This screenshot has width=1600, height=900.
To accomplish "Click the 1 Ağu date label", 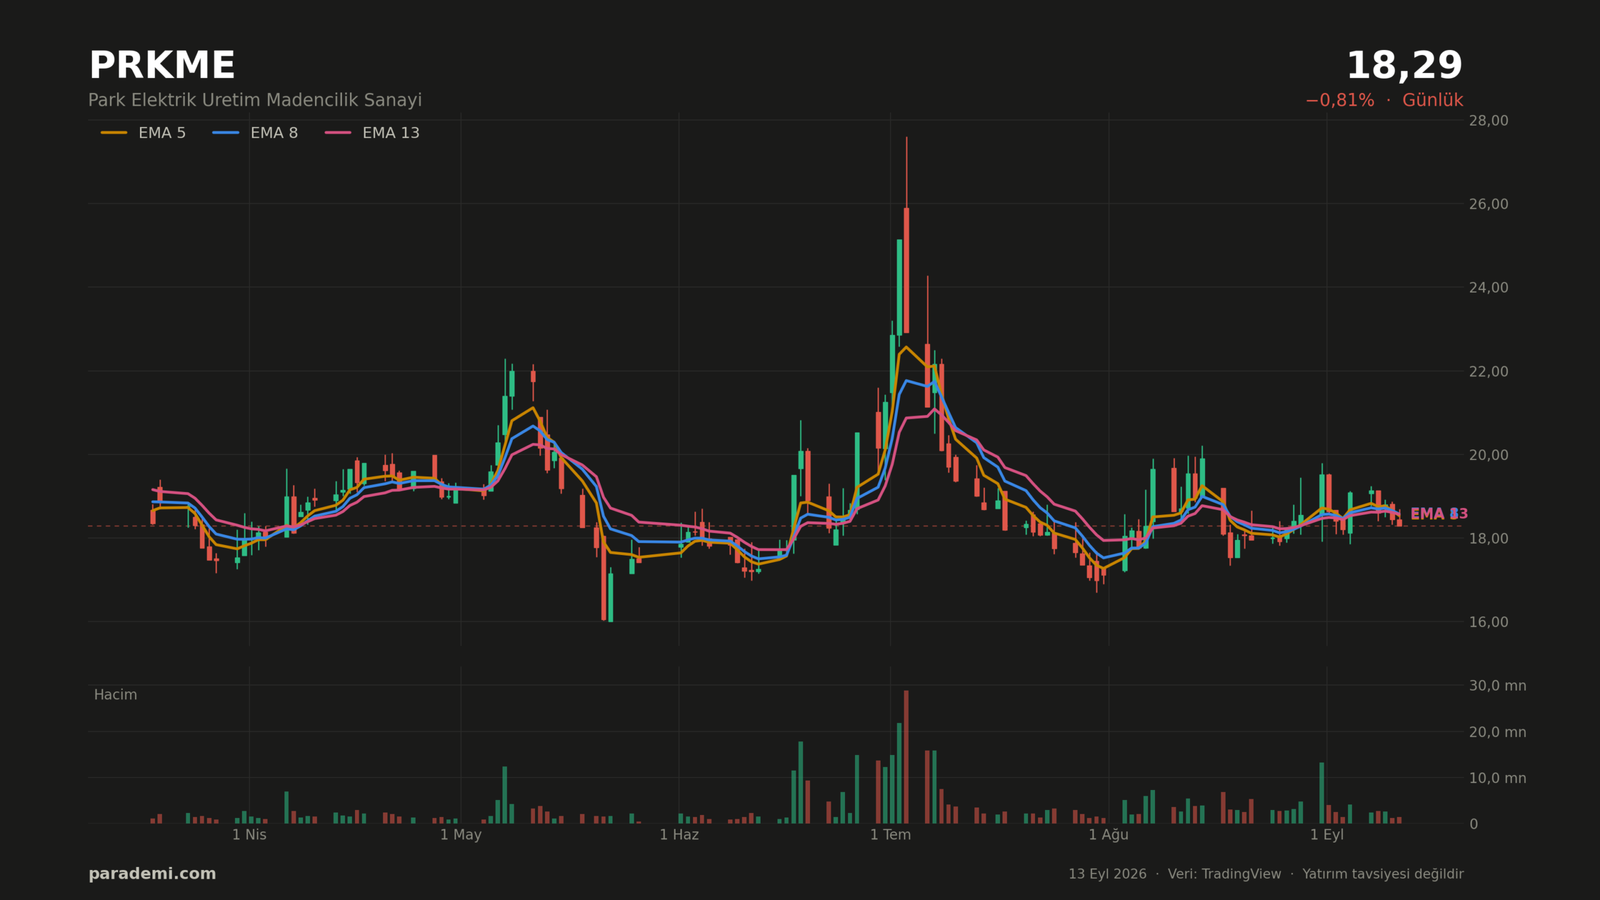I will tap(1108, 835).
